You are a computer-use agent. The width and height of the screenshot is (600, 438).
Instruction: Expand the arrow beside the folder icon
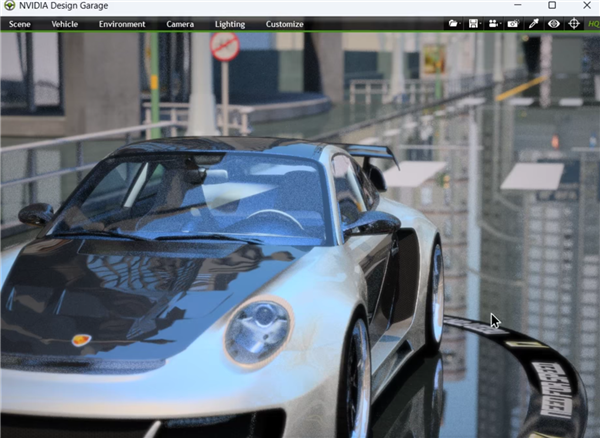click(x=460, y=24)
